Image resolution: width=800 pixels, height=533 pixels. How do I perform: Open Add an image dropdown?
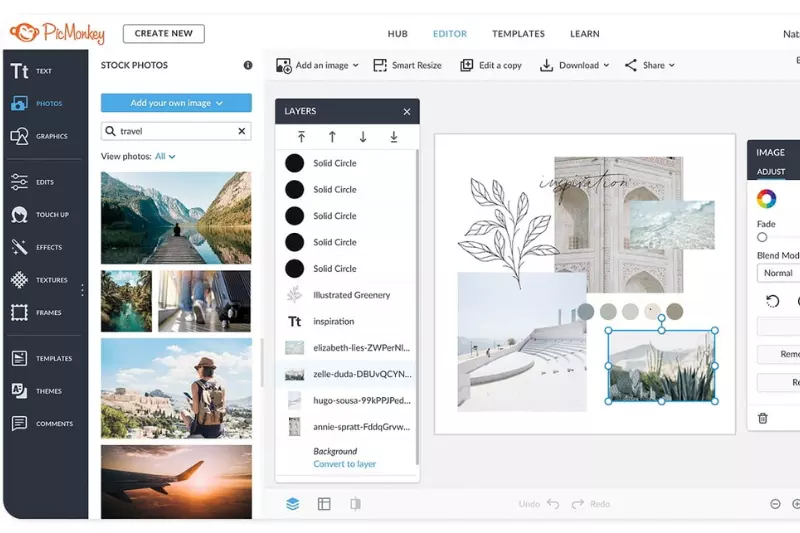pos(317,65)
